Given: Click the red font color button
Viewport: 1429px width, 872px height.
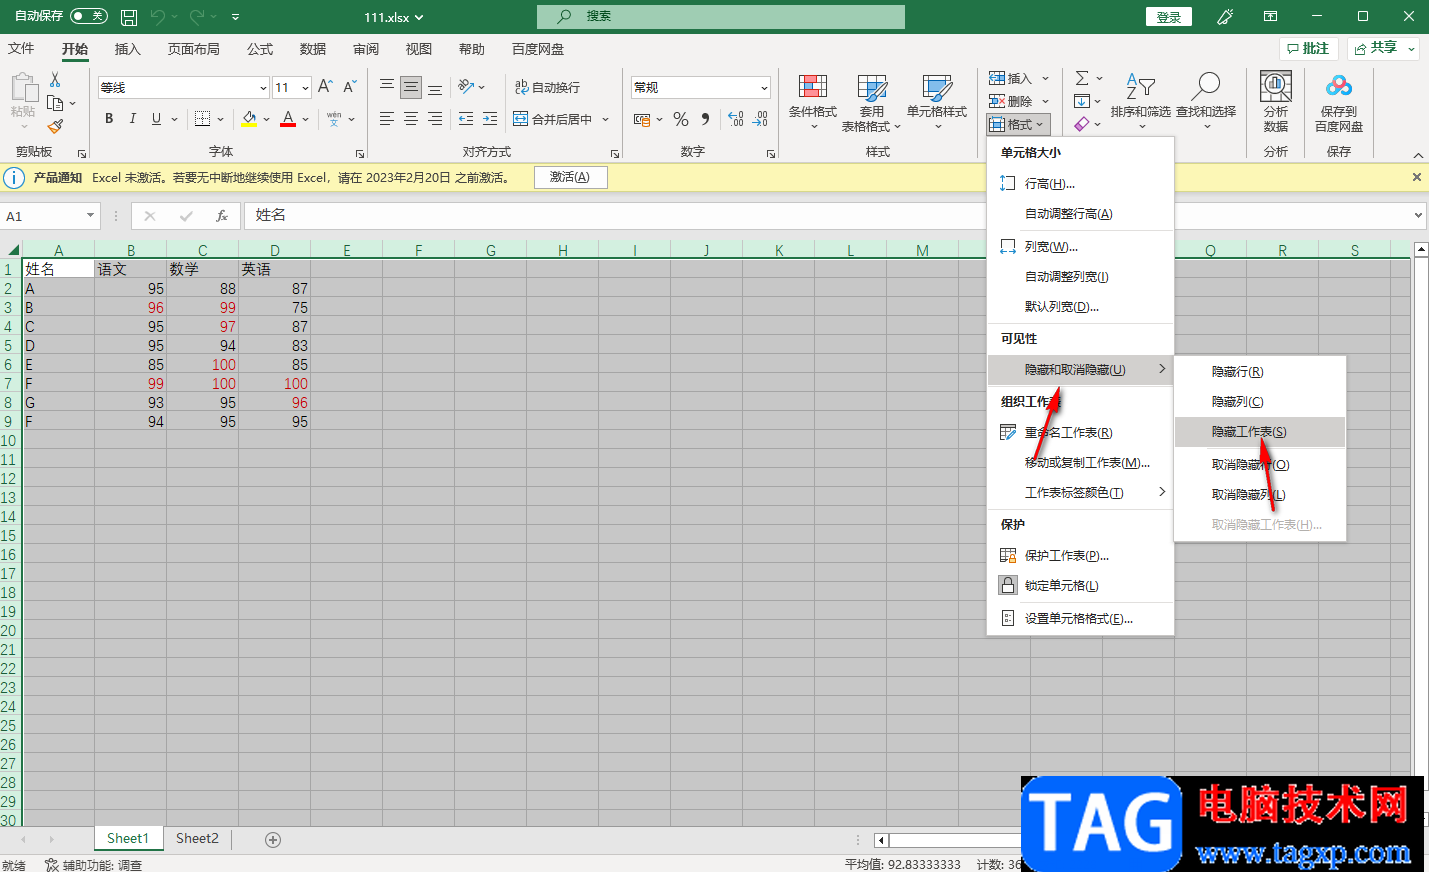Looking at the screenshot, I should [288, 119].
